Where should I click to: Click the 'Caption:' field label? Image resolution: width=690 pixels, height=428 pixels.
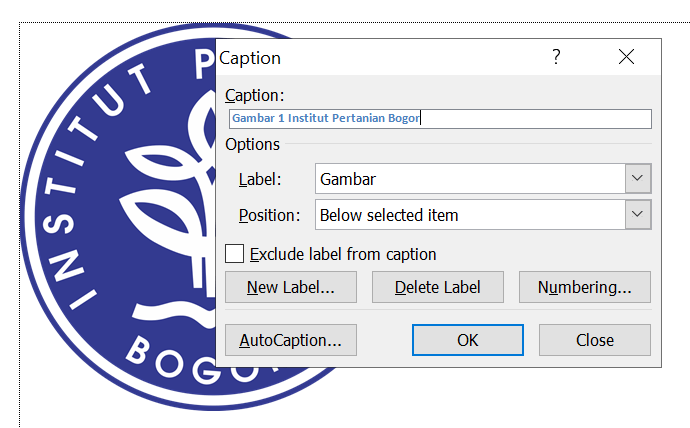click(x=254, y=95)
